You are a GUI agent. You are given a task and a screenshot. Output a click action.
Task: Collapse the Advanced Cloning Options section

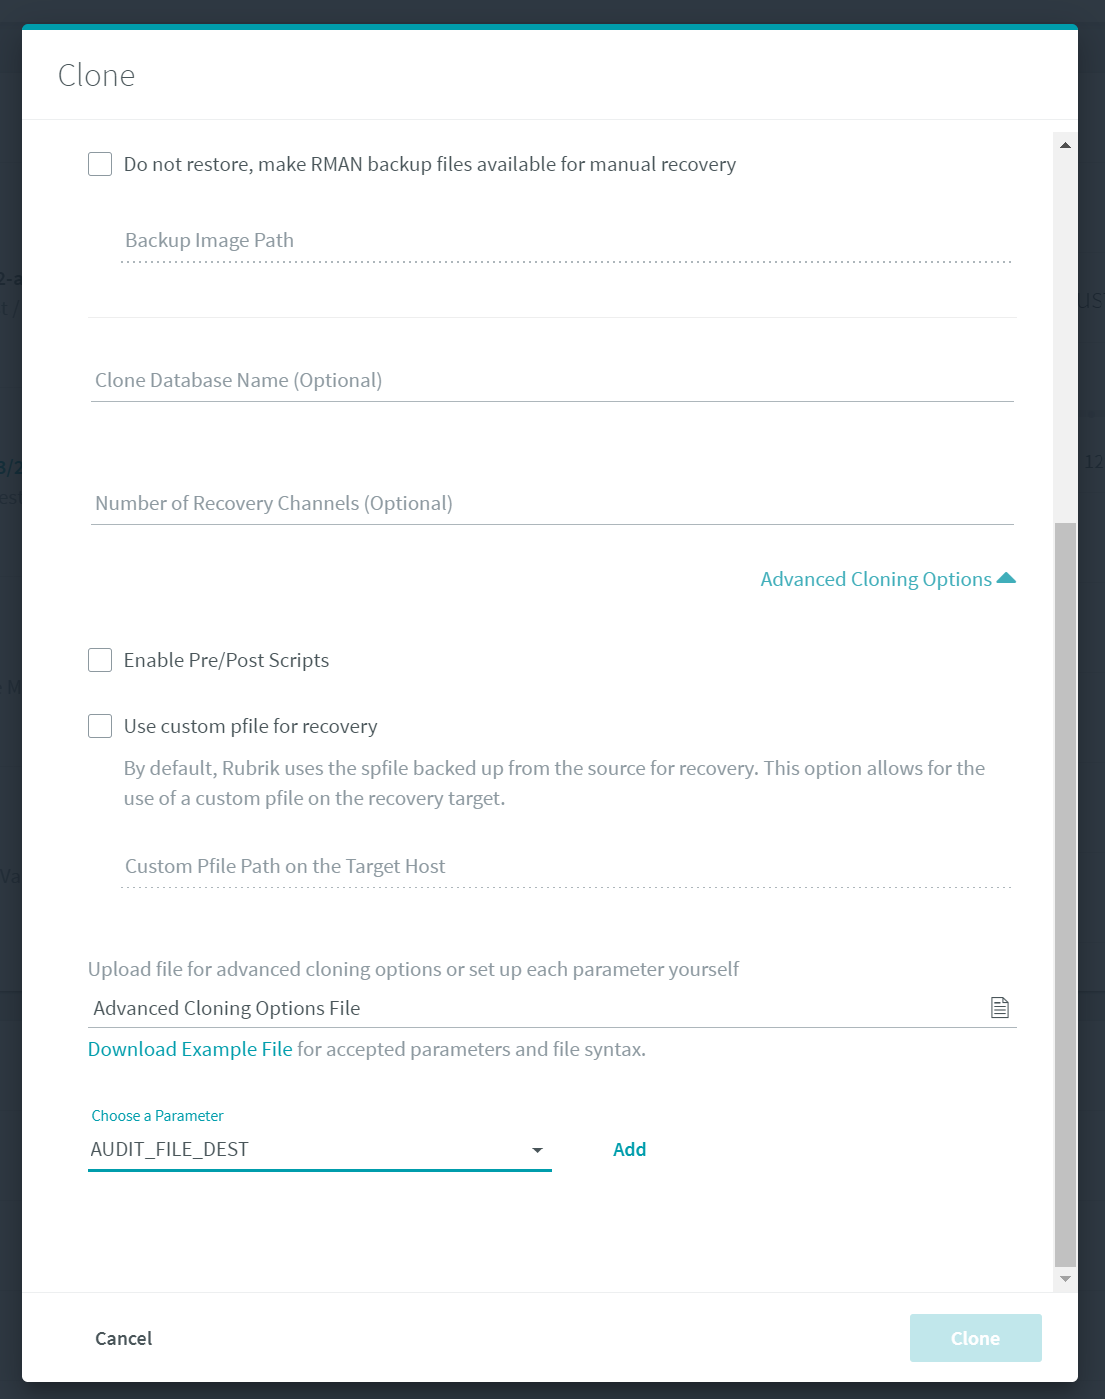point(875,579)
